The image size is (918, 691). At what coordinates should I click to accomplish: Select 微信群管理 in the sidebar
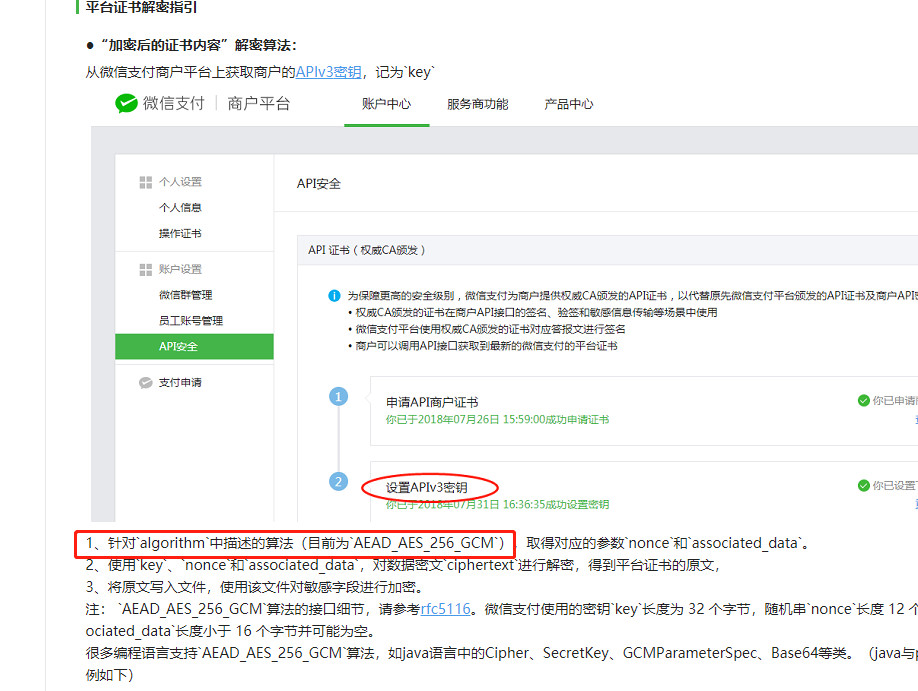click(x=186, y=295)
